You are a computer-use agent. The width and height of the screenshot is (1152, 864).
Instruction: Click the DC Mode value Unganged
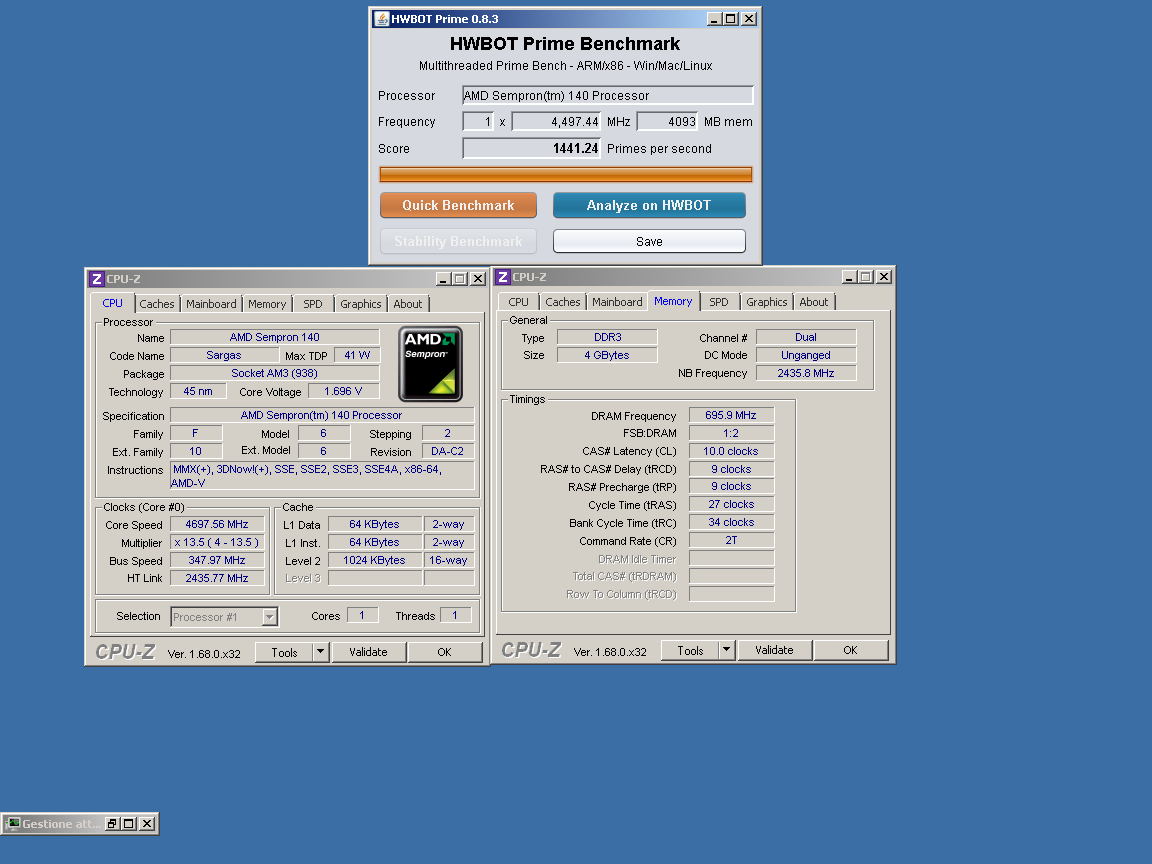pos(806,356)
